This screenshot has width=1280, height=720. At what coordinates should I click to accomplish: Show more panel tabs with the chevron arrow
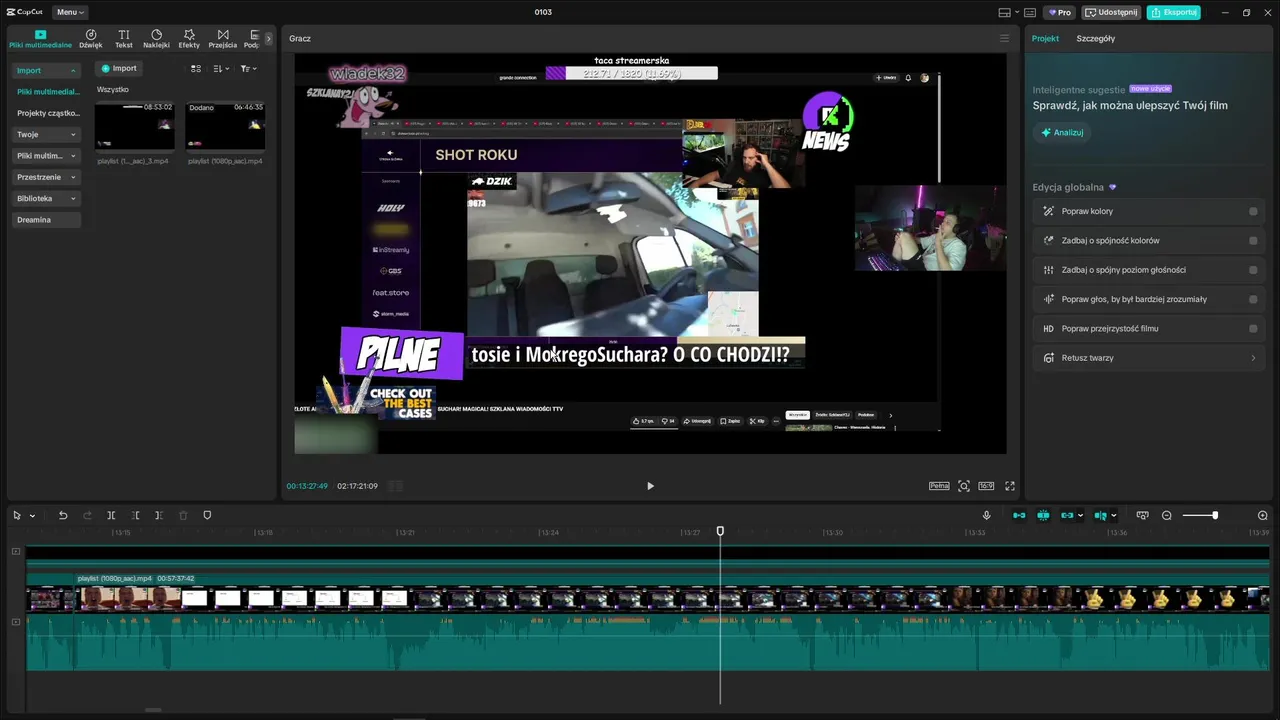268,39
